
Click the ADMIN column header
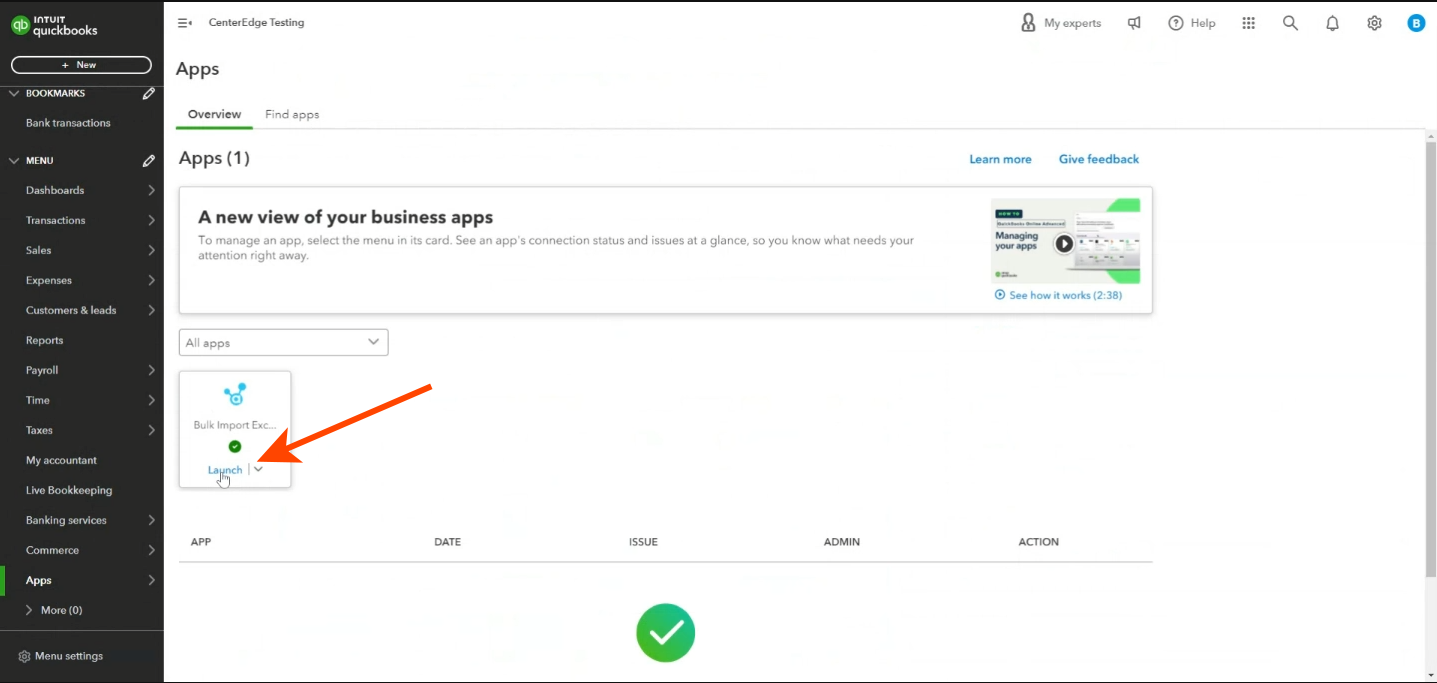(842, 542)
